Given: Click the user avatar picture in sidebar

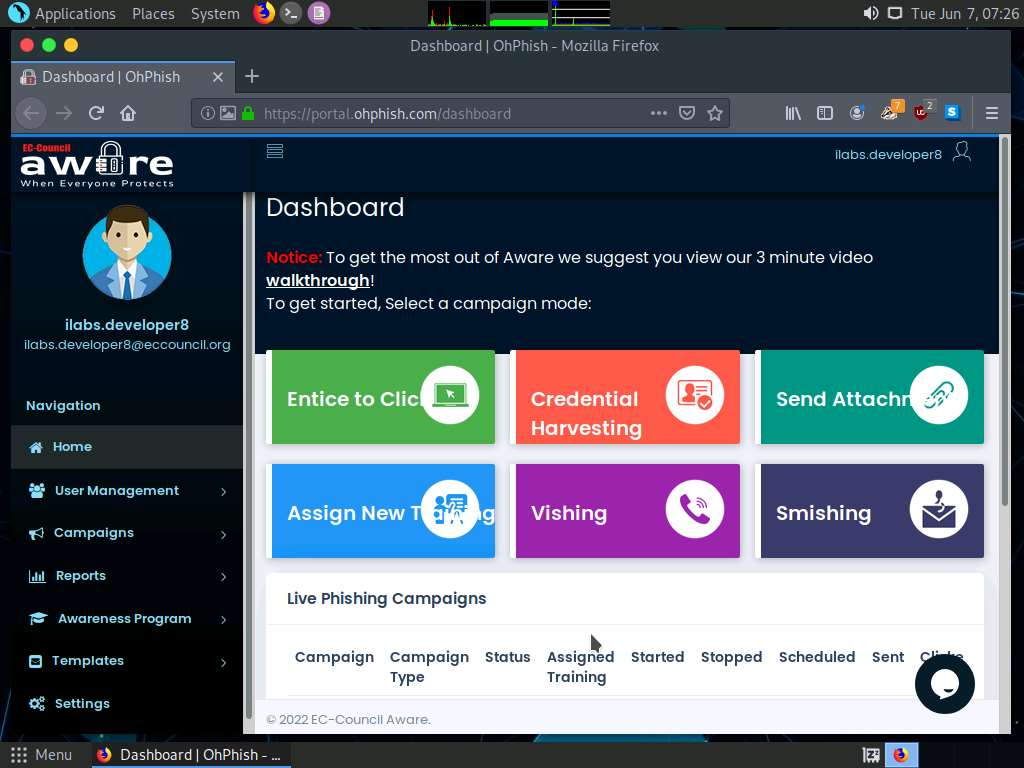Looking at the screenshot, I should coord(127,252).
